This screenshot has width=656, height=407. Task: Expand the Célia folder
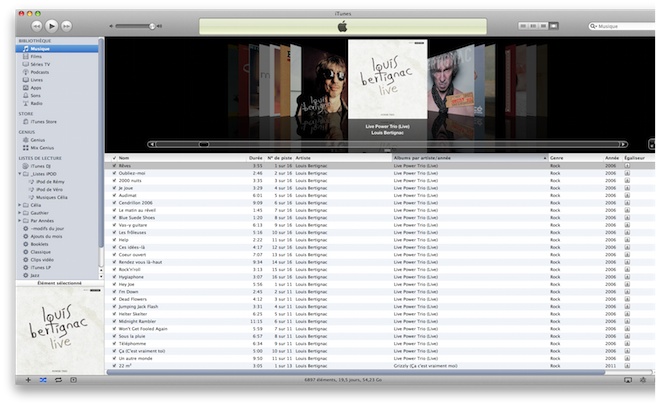[19, 205]
